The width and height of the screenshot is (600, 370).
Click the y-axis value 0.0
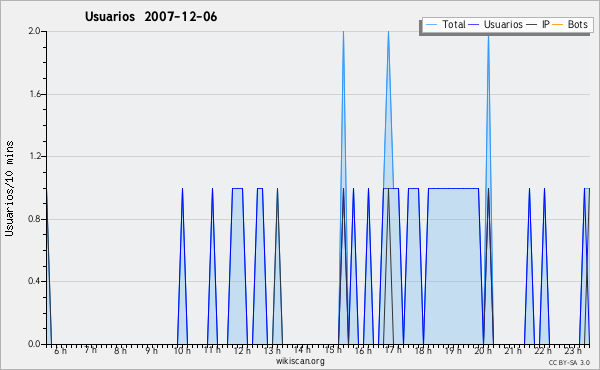34,344
